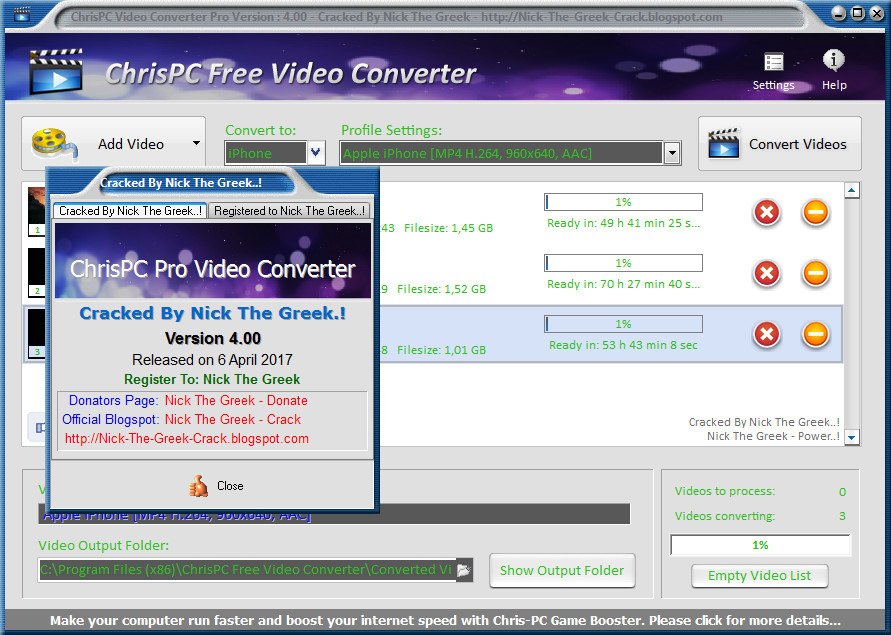The height and width of the screenshot is (635, 891).
Task: Click the Game Booster promotional banner
Action: 446,620
